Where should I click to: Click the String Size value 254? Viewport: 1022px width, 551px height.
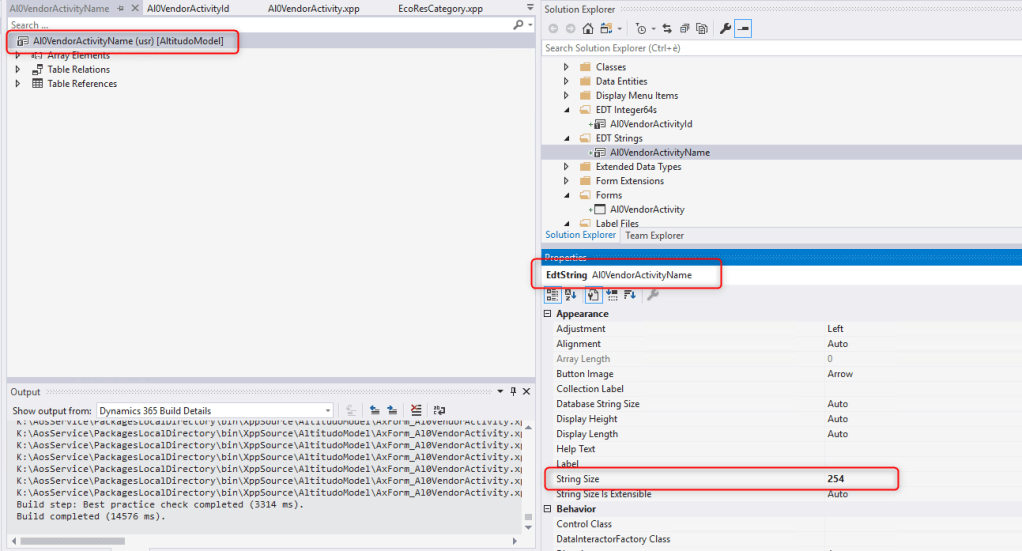pyautogui.click(x=835, y=479)
